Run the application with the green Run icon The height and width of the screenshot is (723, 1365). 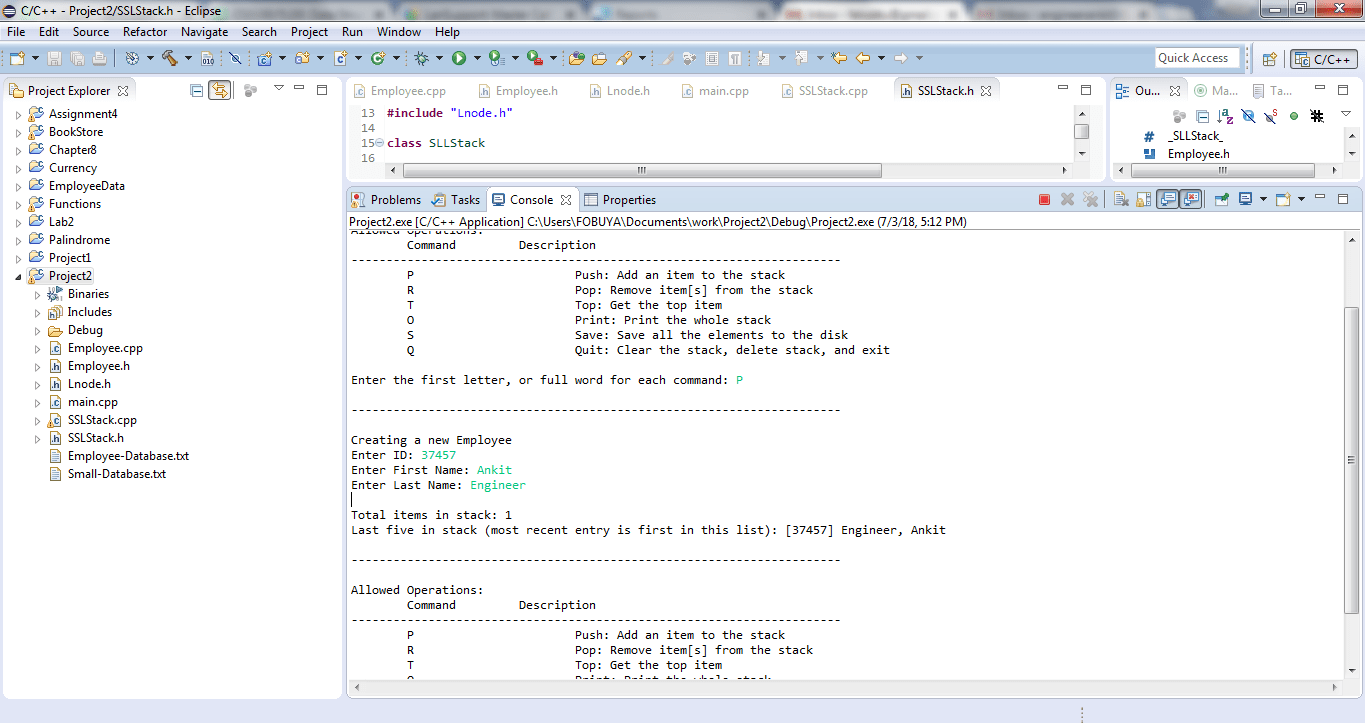coord(459,57)
